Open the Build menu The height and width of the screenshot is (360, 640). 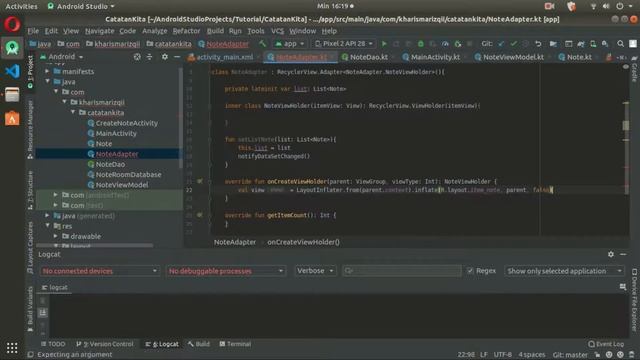215,31
